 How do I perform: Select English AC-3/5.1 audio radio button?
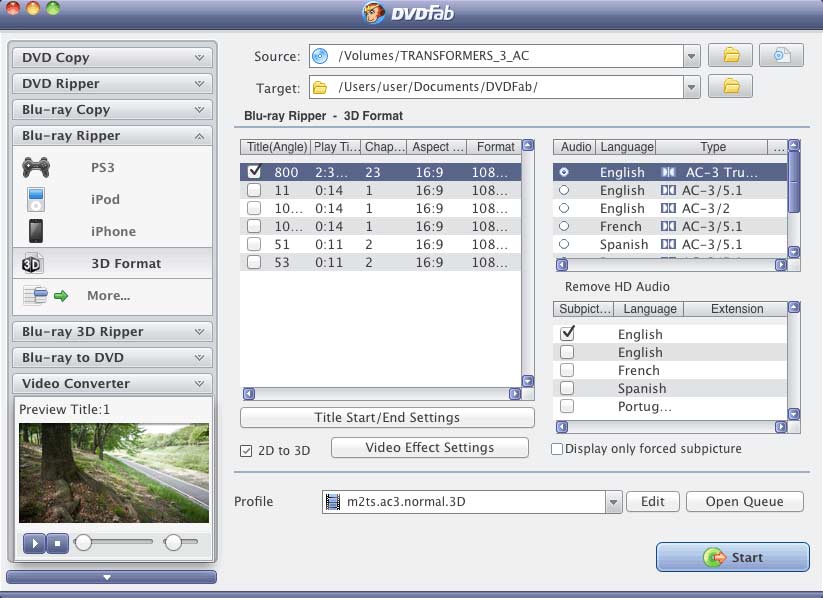pyautogui.click(x=564, y=190)
